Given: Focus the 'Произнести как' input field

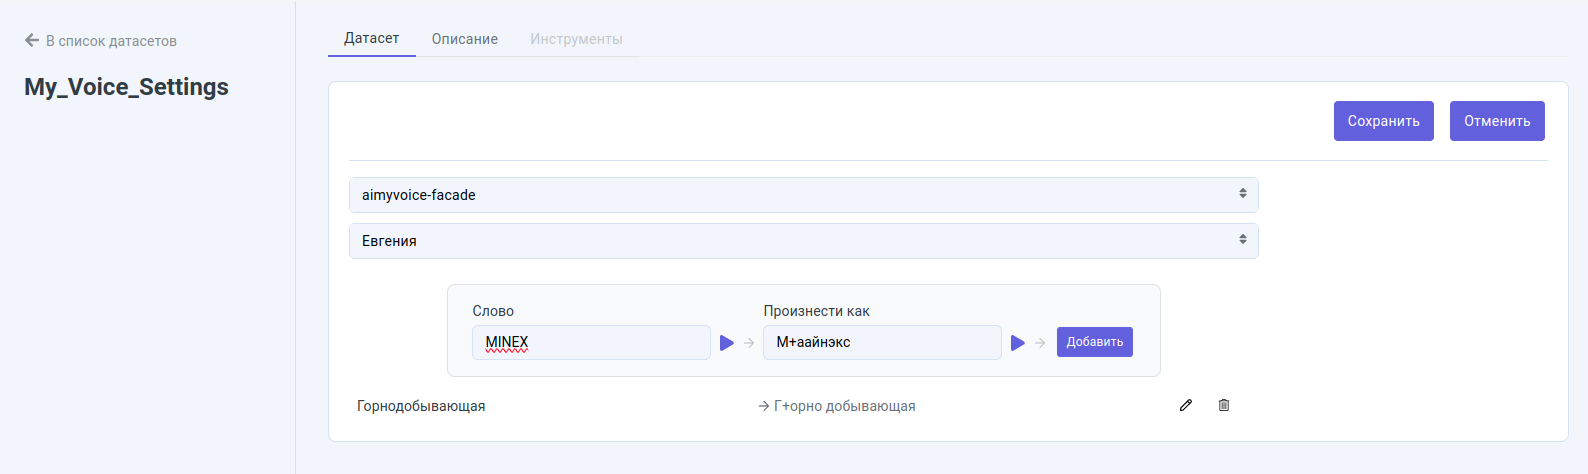Looking at the screenshot, I should [882, 342].
